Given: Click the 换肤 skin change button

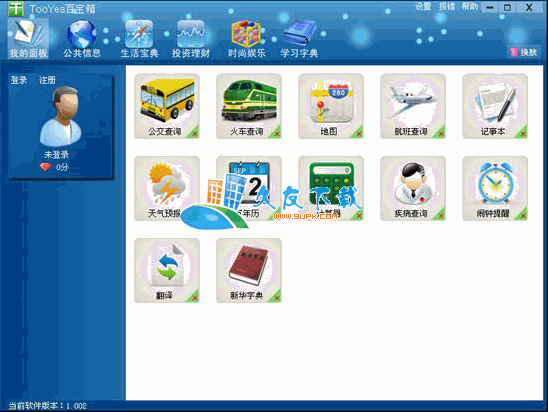Looking at the screenshot, I should pyautogui.click(x=524, y=52).
